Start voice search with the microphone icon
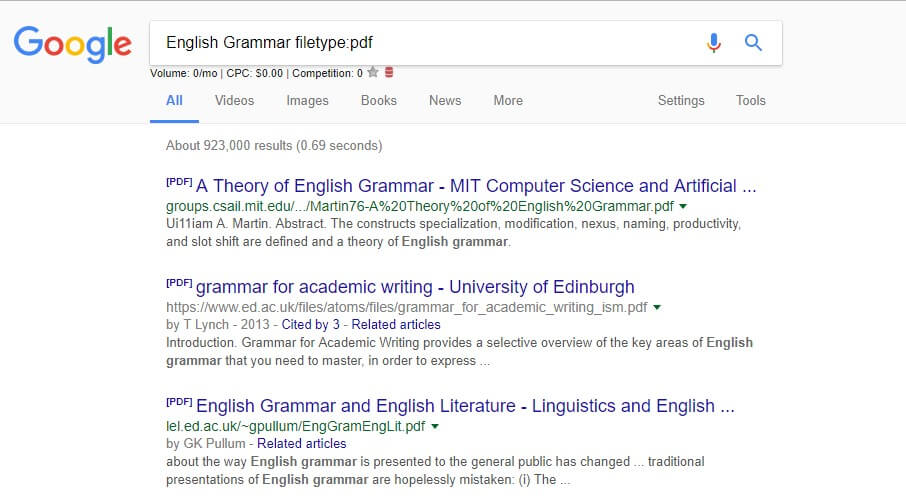The height and width of the screenshot is (500, 906). [713, 43]
